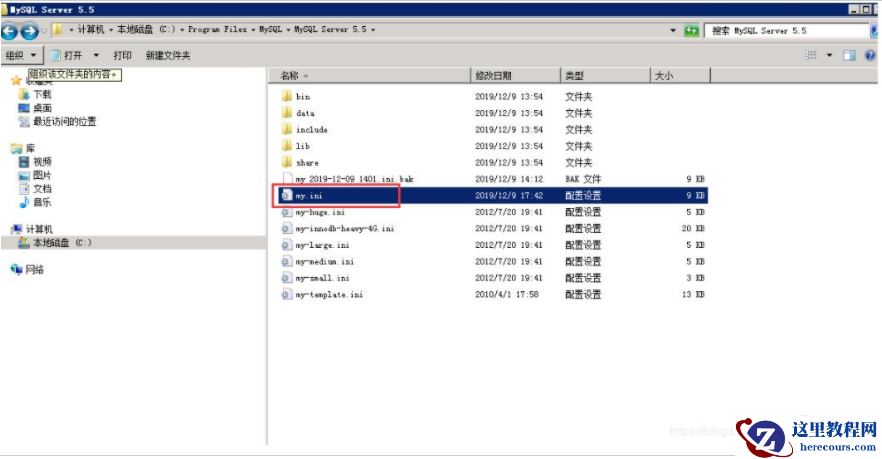
Task: Select the my 2019-12-09 1401.ini.bak file
Action: [354, 179]
